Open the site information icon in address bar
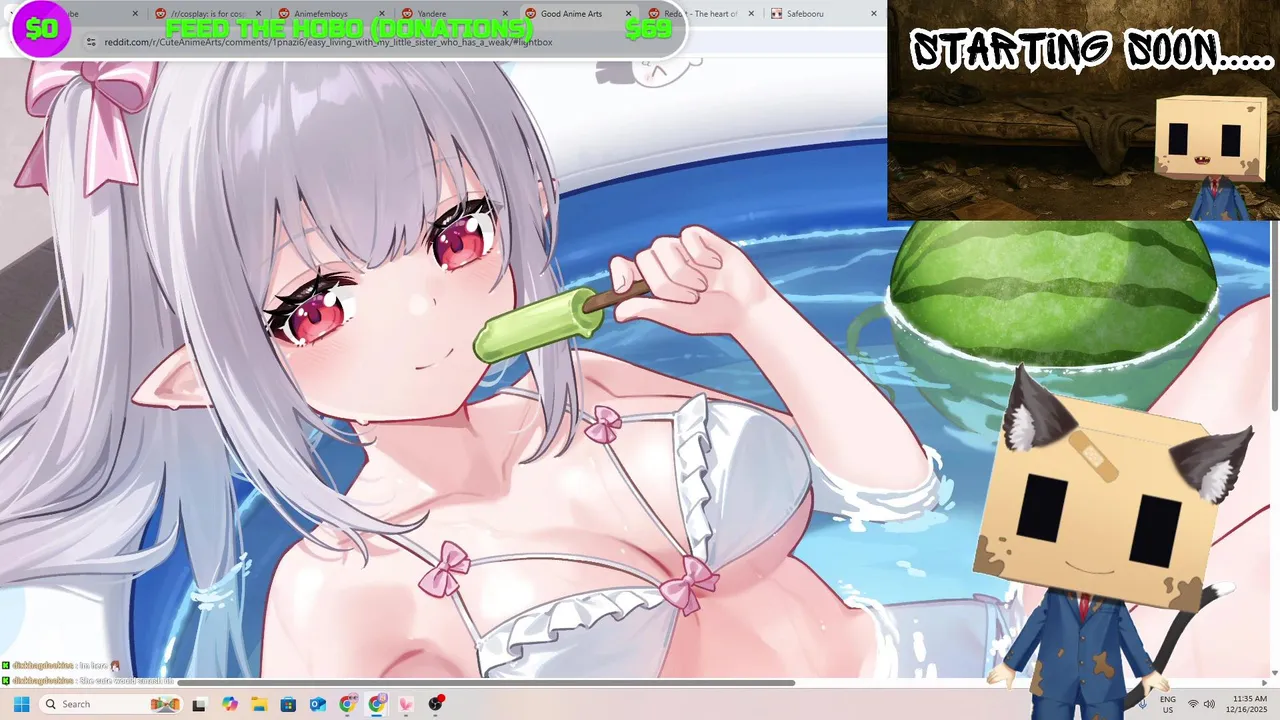This screenshot has height=720, width=1280. [x=91, y=42]
